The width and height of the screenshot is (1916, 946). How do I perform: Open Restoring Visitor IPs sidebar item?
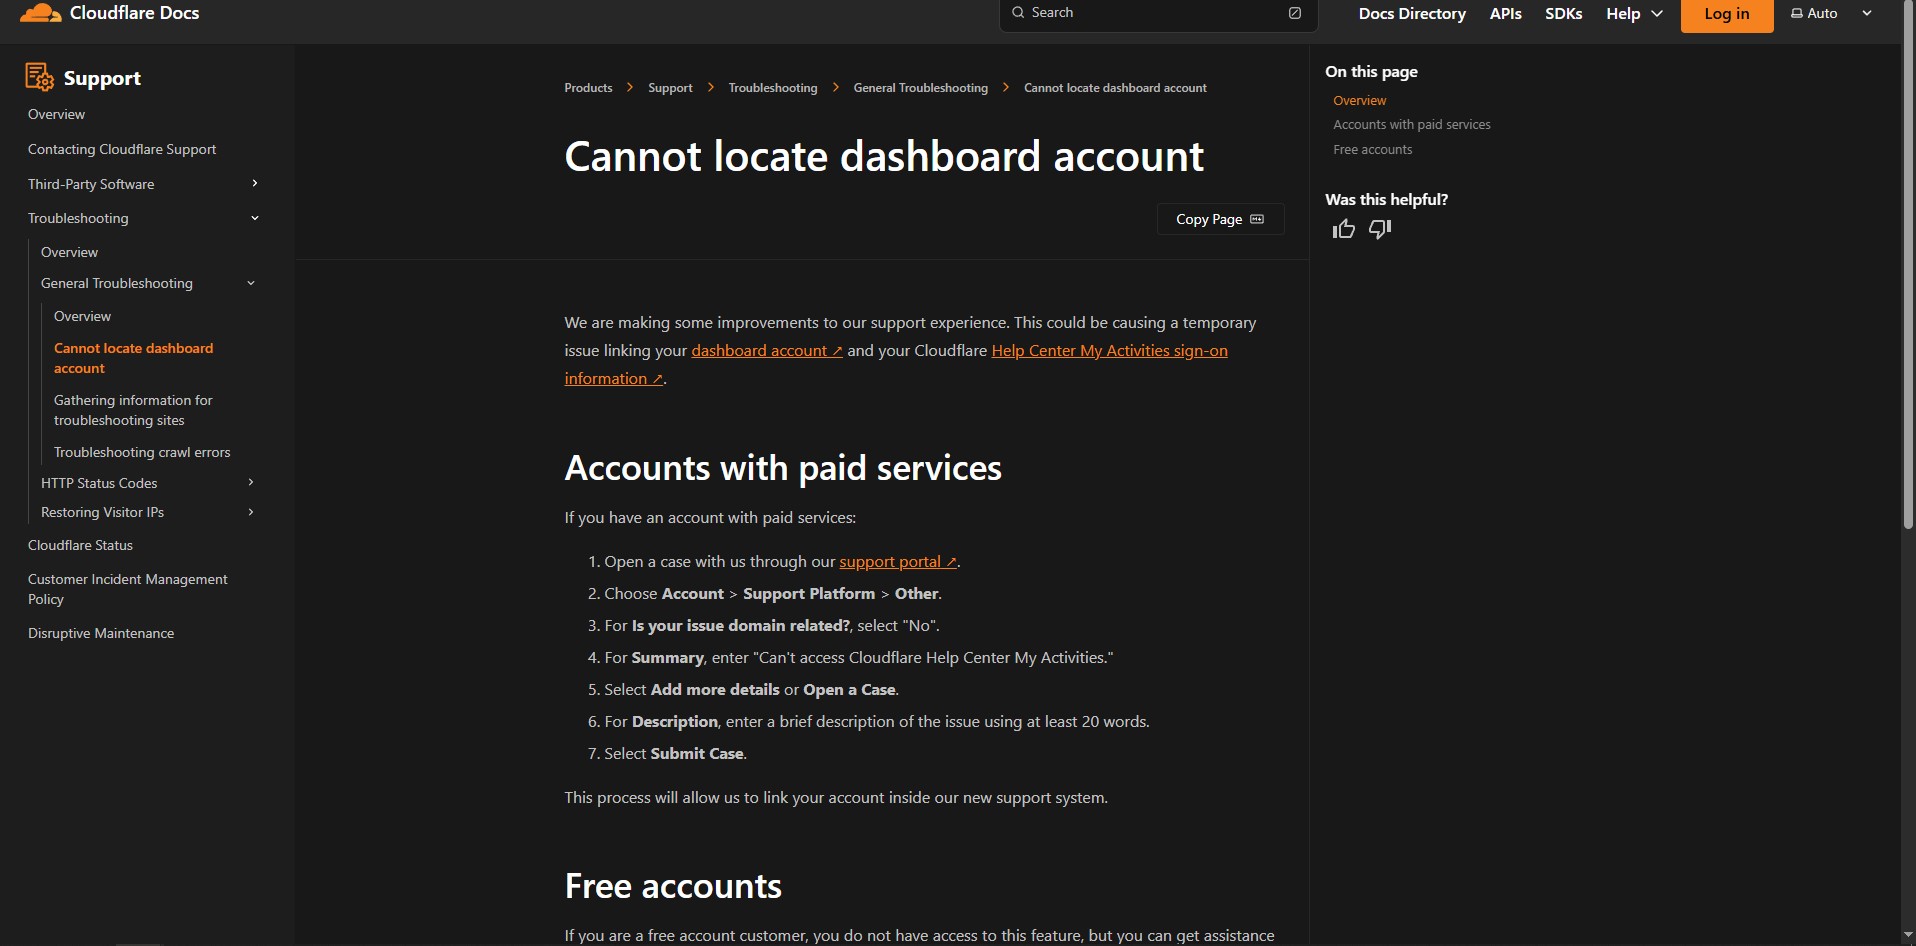pos(102,513)
